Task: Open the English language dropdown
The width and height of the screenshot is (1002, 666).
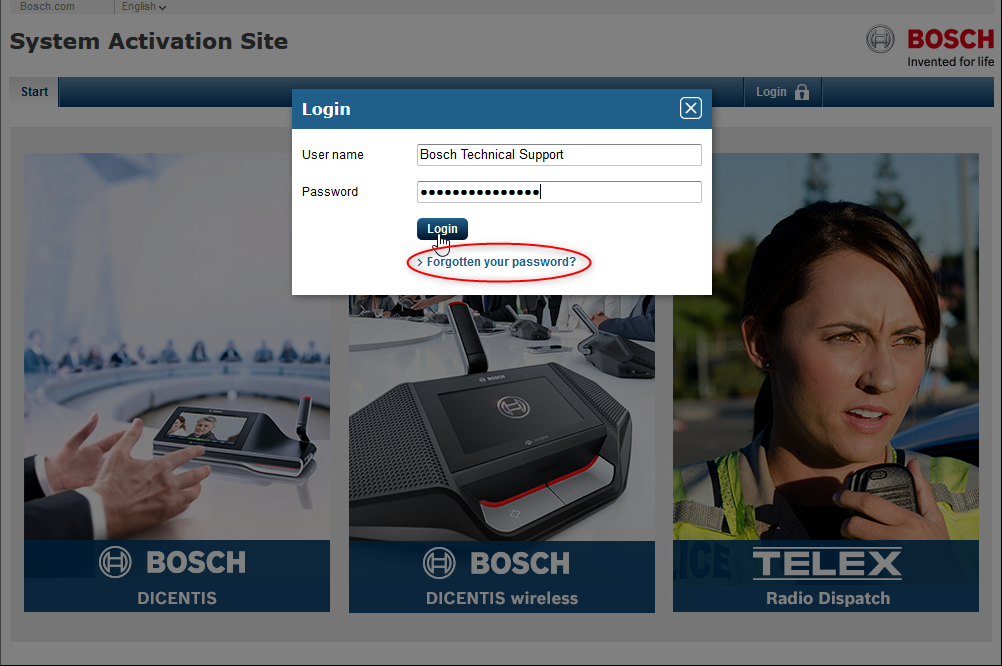Action: [x=143, y=7]
